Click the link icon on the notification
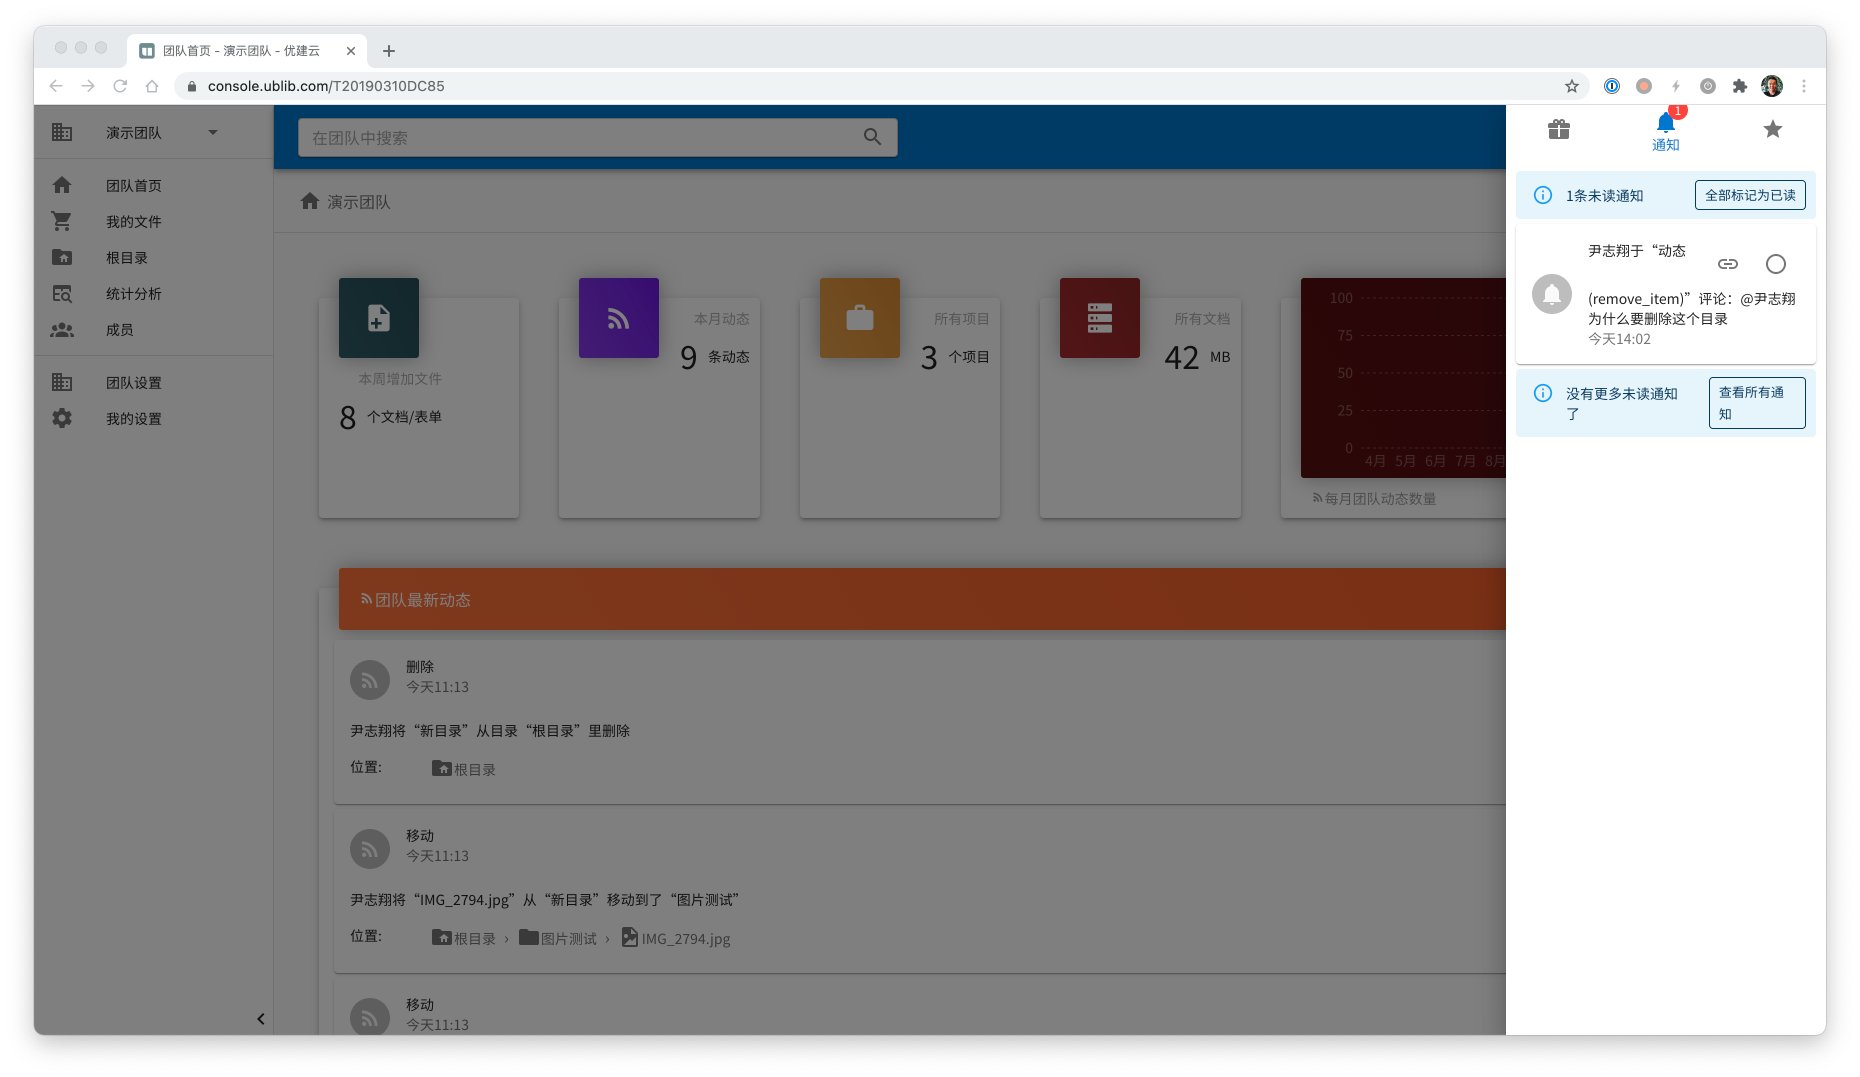This screenshot has width=1860, height=1077. pyautogui.click(x=1727, y=264)
